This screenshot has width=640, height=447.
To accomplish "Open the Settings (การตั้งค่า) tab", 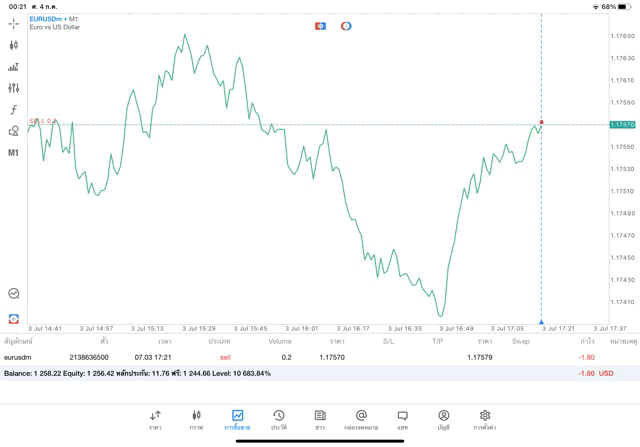I will pyautogui.click(x=485, y=419).
